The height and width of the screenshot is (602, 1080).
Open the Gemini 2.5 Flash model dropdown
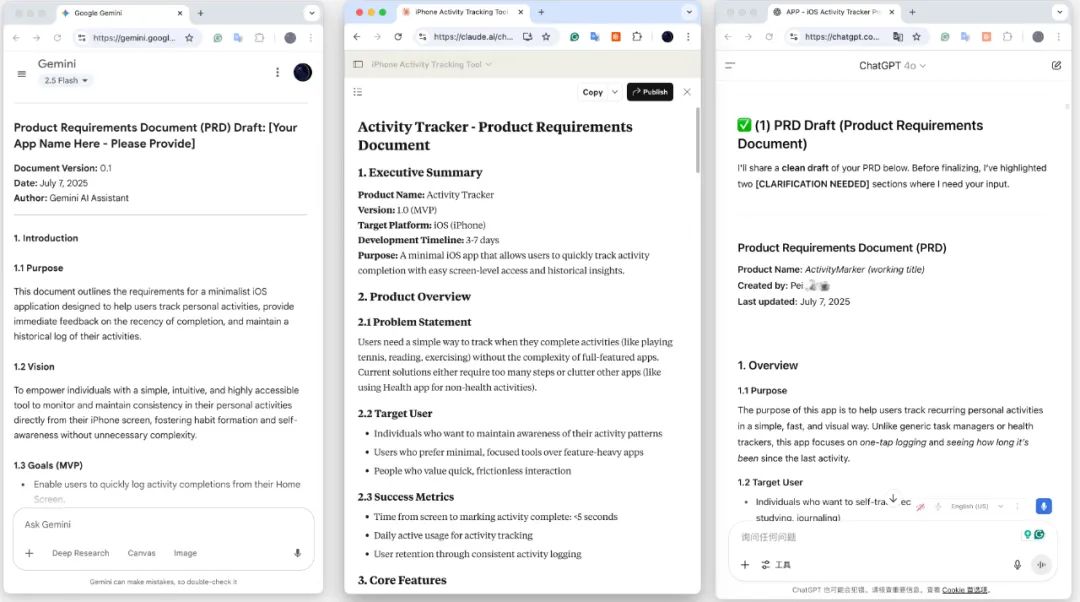[x=66, y=81]
